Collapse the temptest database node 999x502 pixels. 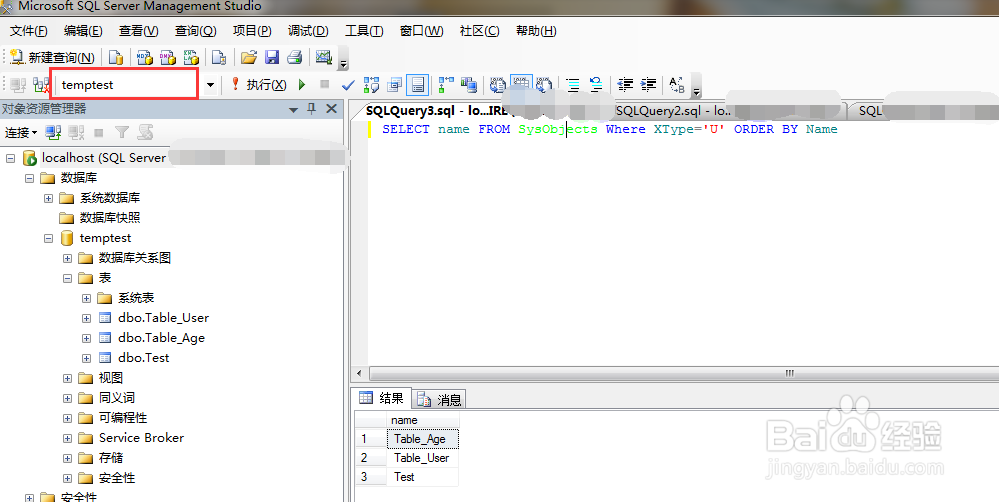point(48,238)
